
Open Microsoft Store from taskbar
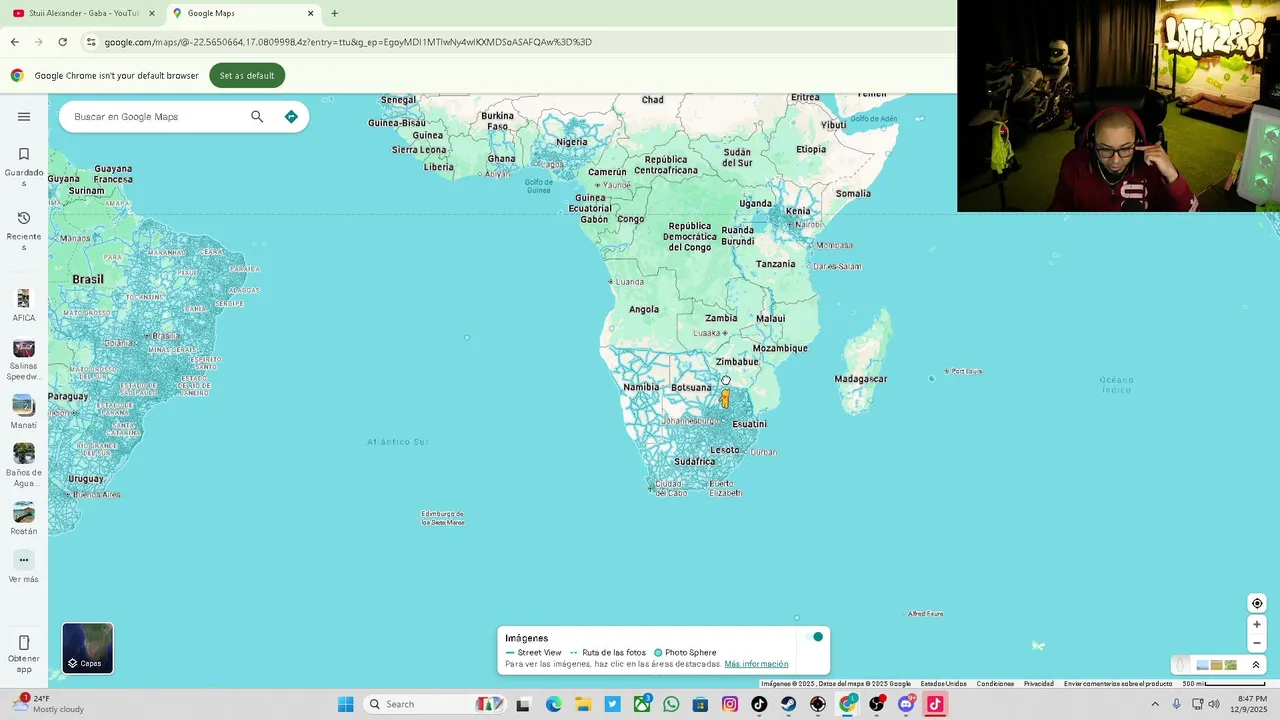coord(700,704)
